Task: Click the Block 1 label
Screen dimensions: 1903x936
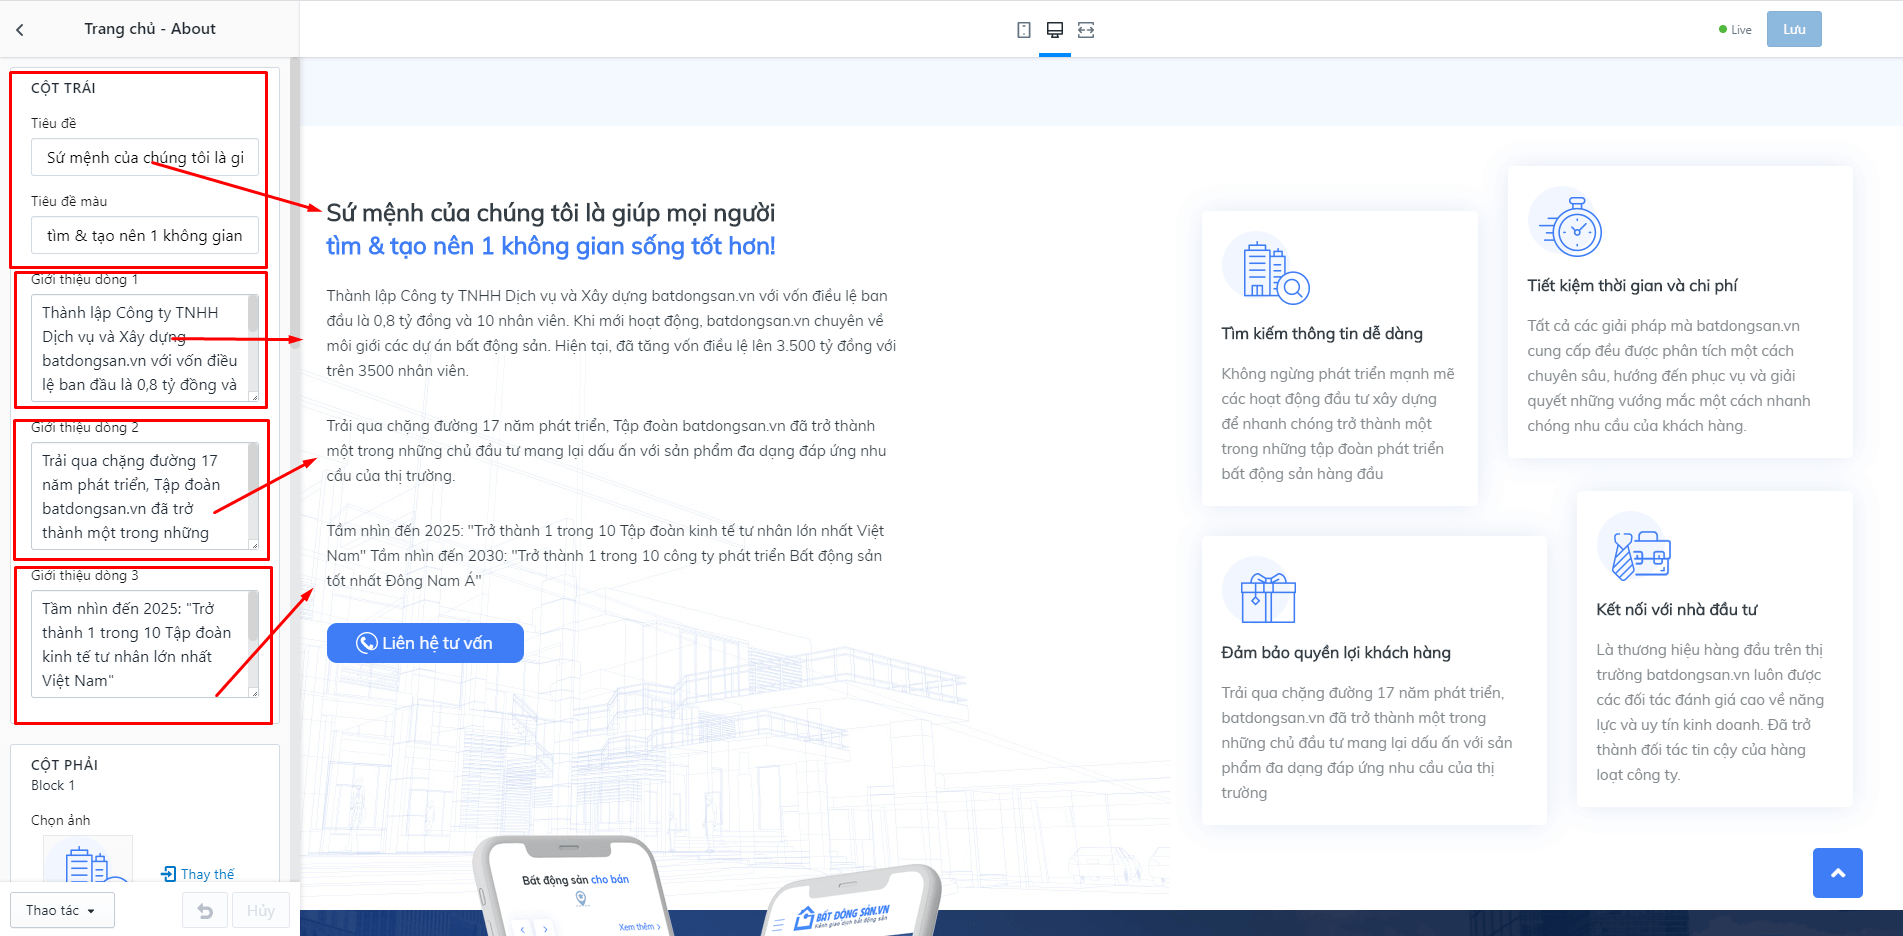Action: [53, 786]
